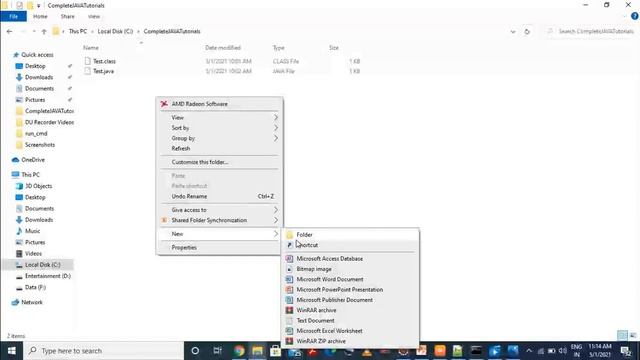
Task: Open Give access to submenu
Action: click(220, 210)
